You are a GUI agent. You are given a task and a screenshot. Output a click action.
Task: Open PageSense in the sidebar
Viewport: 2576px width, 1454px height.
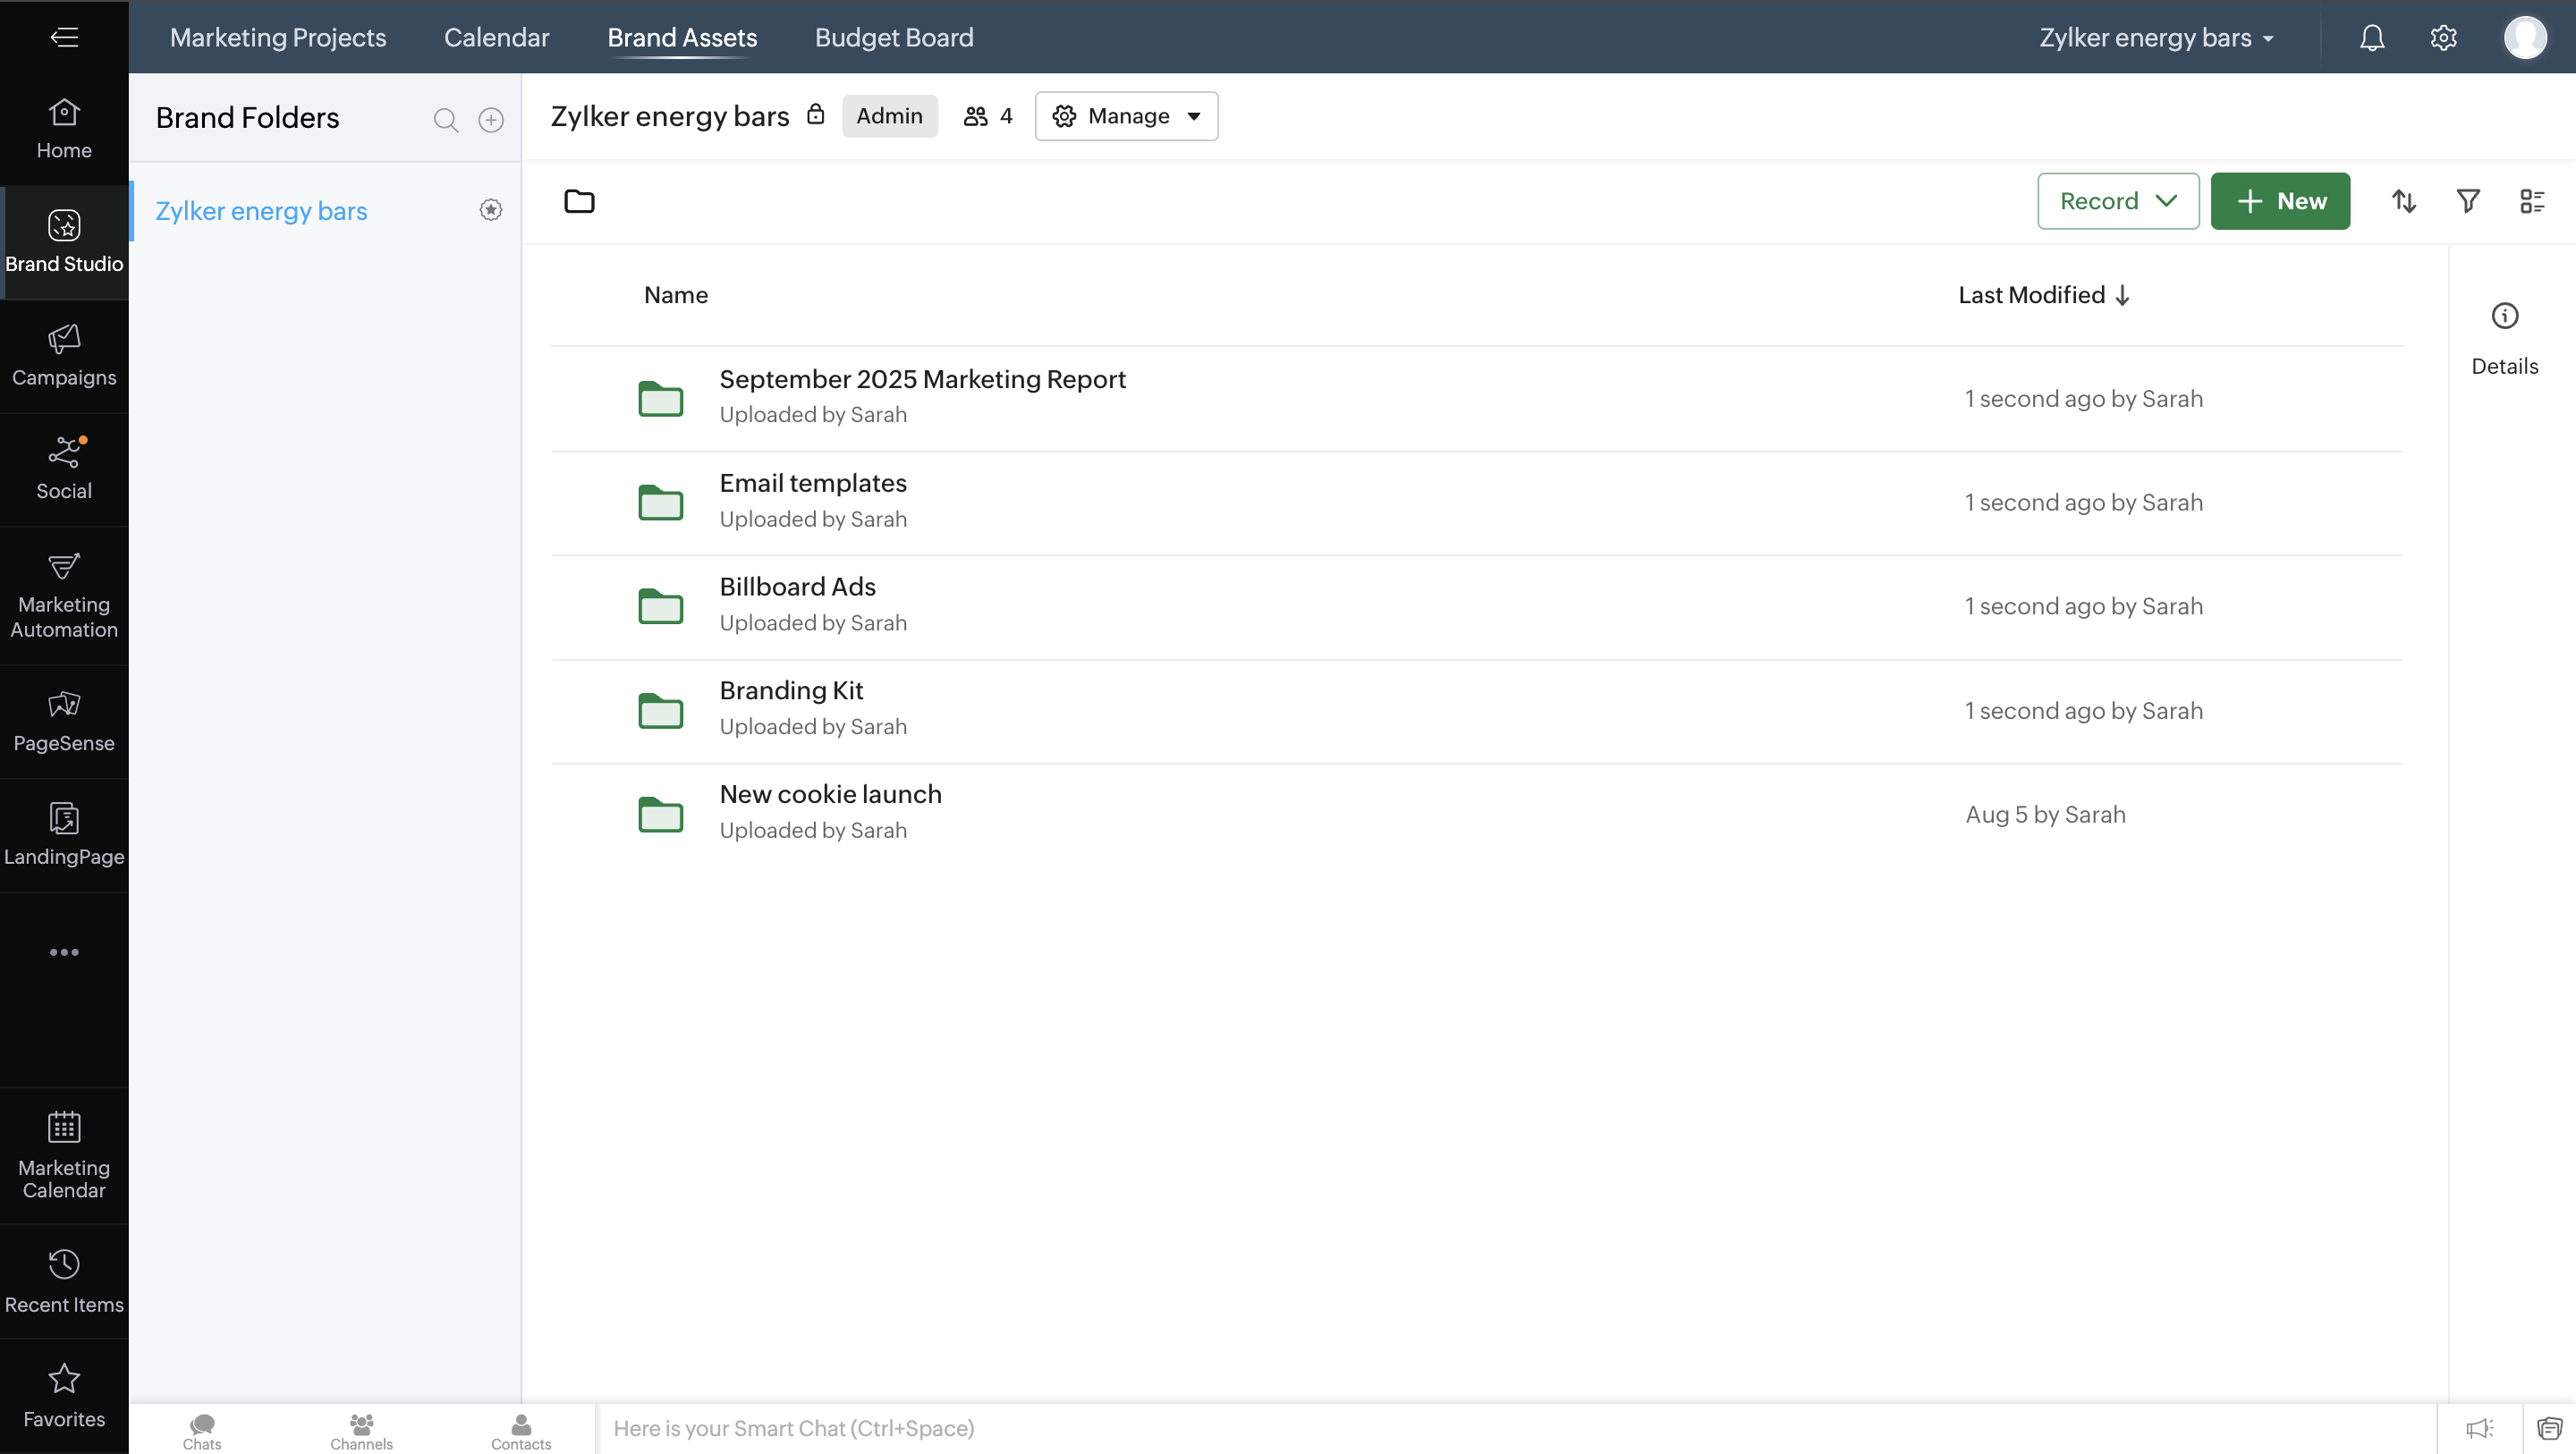[x=64, y=721]
